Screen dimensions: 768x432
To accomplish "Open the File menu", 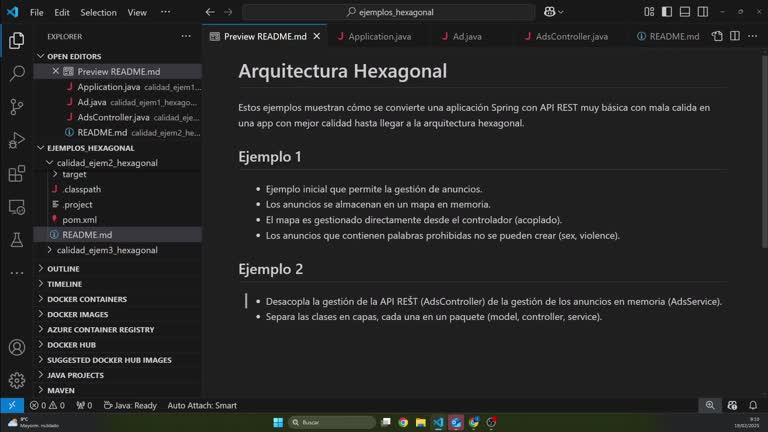I will pos(37,12).
